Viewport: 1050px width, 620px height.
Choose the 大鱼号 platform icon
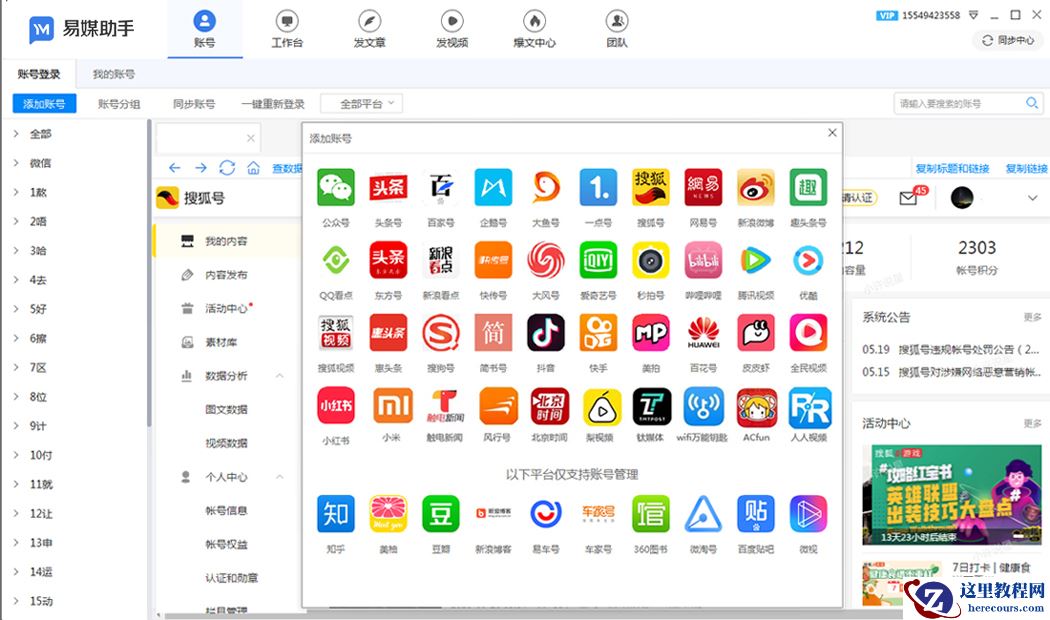(x=546, y=187)
